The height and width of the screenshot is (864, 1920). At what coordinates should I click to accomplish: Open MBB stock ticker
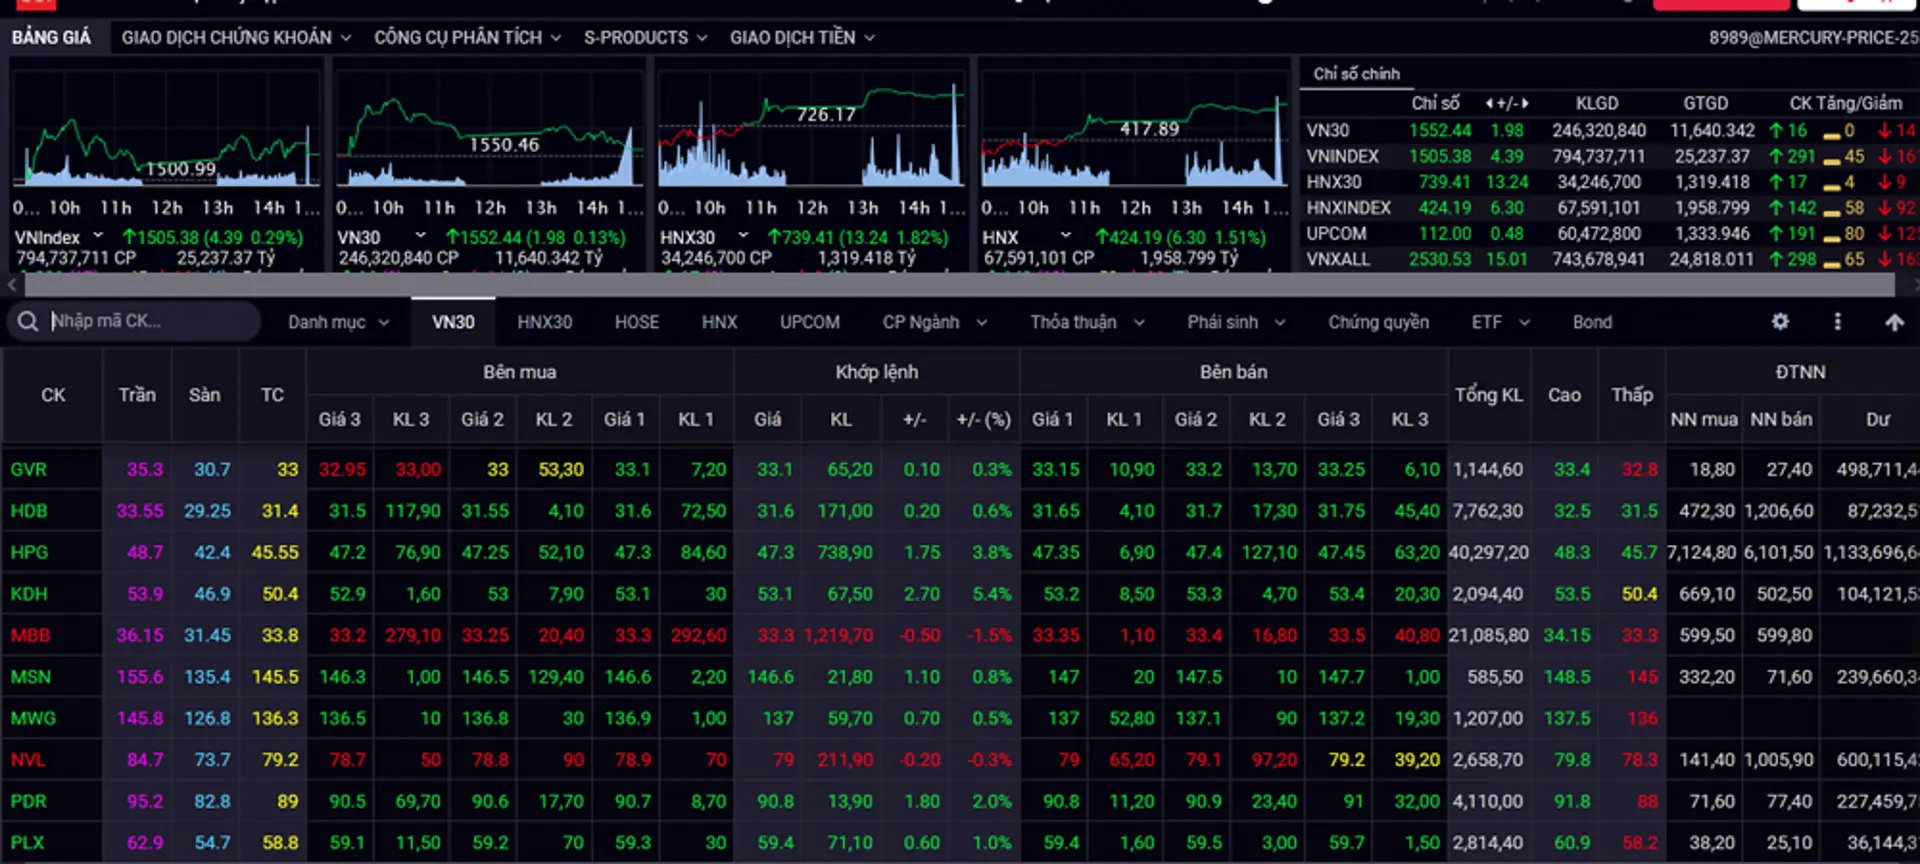pyautogui.click(x=30, y=635)
